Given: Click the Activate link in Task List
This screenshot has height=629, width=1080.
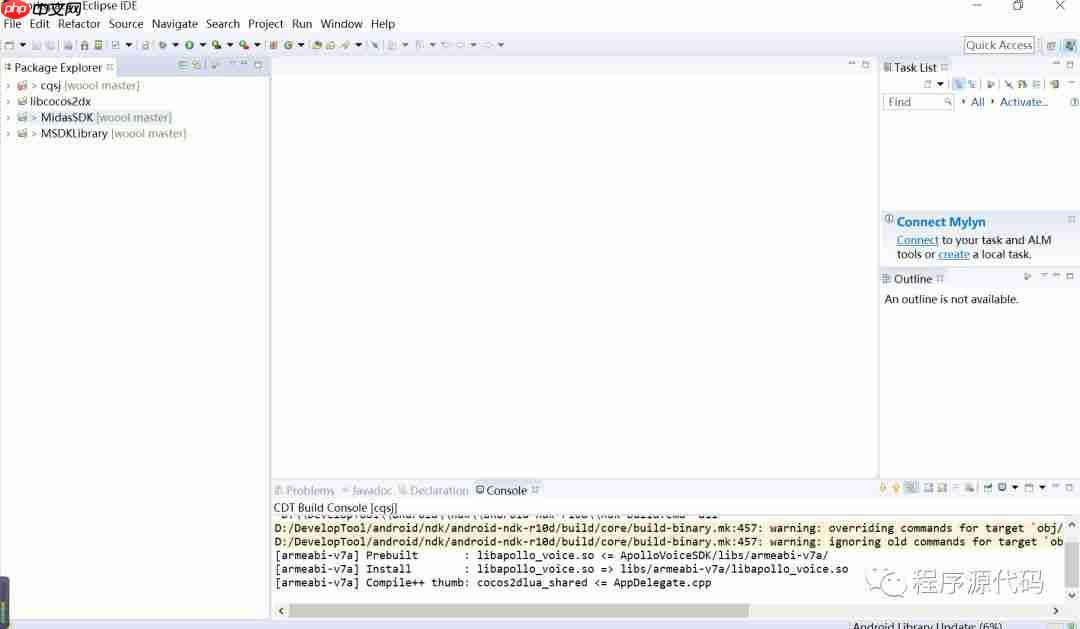Looking at the screenshot, I should [1023, 102].
